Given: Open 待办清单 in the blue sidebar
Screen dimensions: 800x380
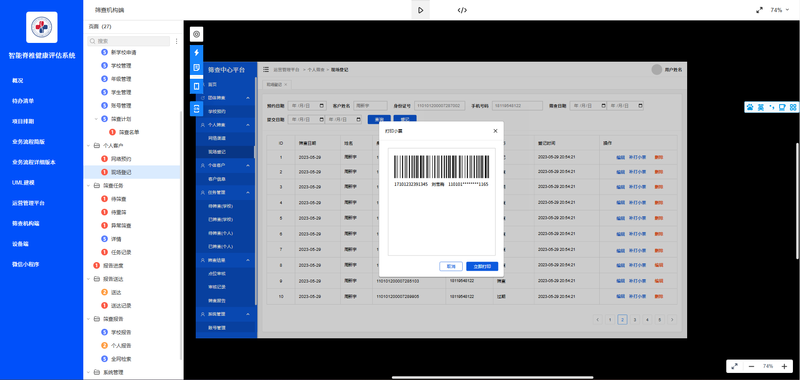Looking at the screenshot, I should [23, 101].
